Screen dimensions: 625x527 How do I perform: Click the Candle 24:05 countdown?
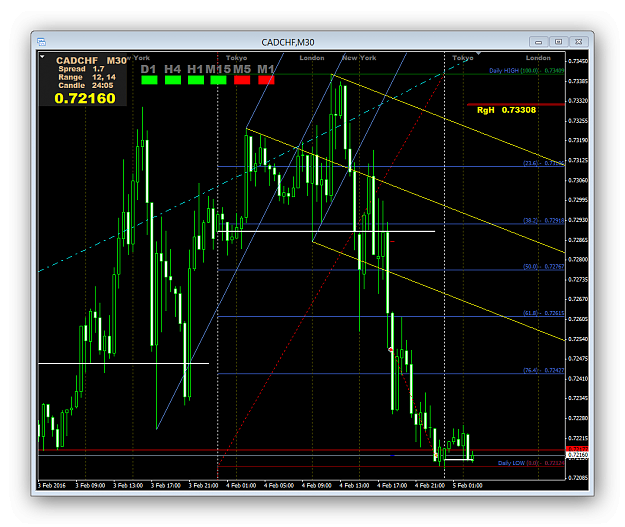pyautogui.click(x=86, y=85)
